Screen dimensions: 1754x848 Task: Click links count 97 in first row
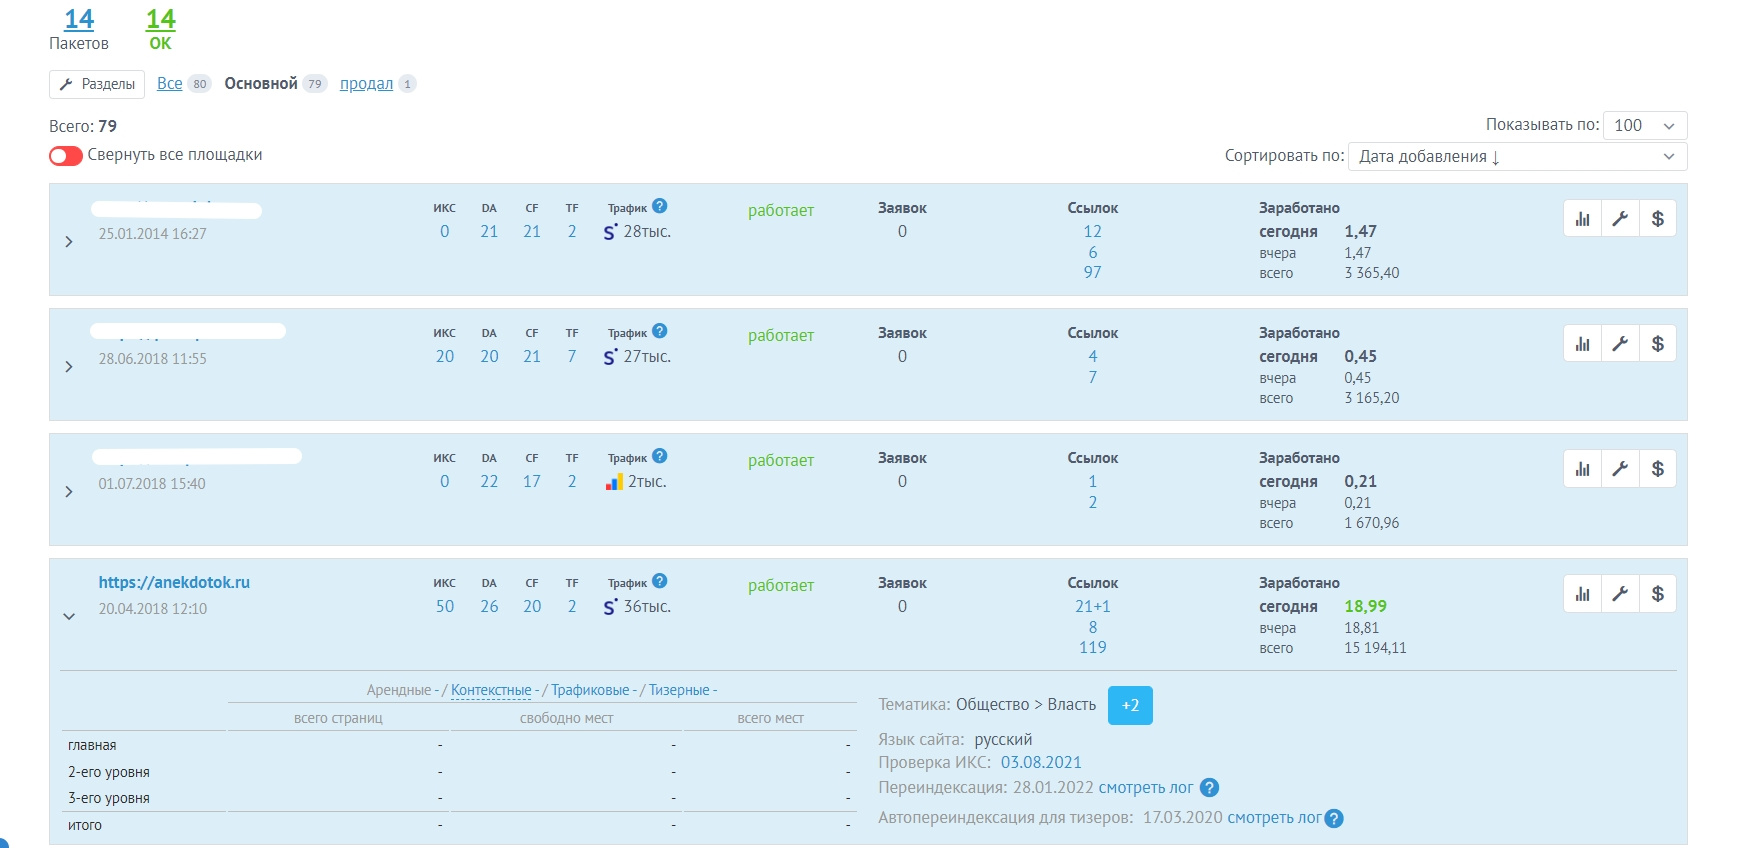[x=1092, y=273]
